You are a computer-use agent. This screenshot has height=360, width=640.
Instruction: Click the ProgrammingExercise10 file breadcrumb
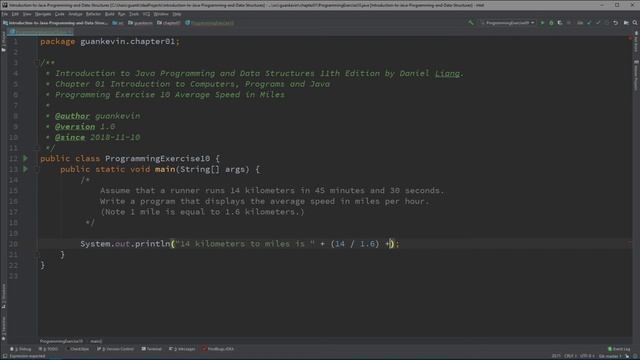pos(209,23)
